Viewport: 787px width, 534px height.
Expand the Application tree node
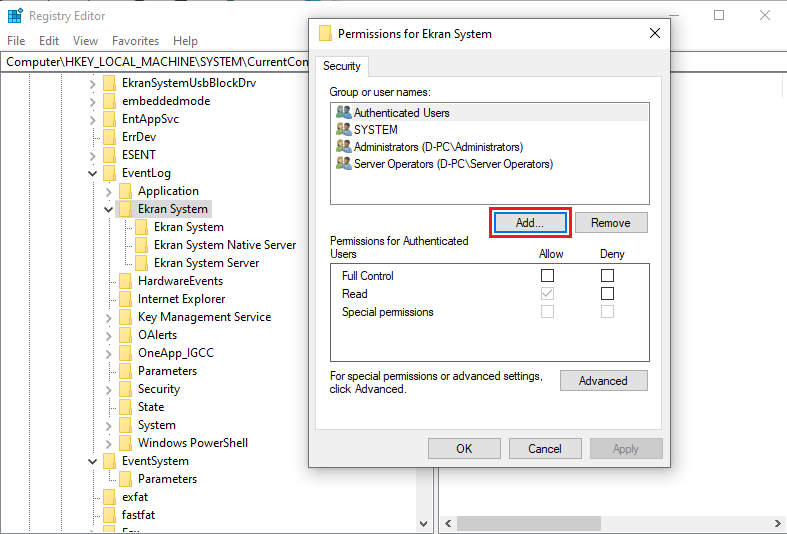[108, 191]
